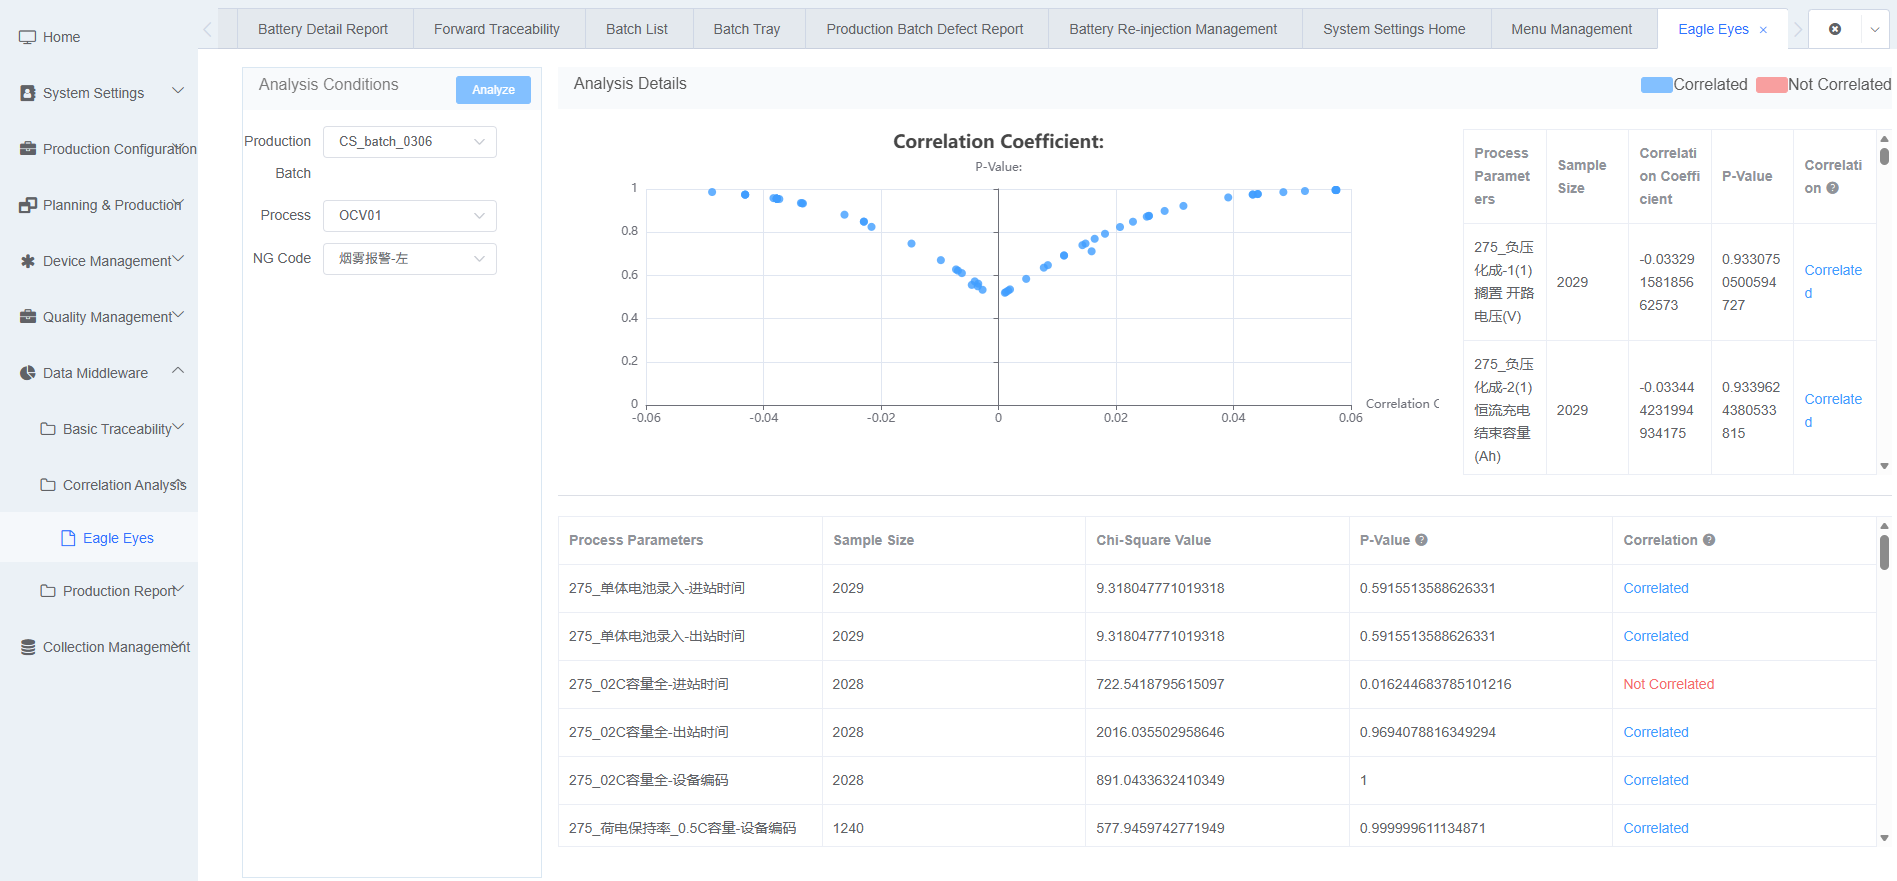Image resolution: width=1897 pixels, height=881 pixels.
Task: Click the Production Report folder icon
Action: click(x=48, y=591)
